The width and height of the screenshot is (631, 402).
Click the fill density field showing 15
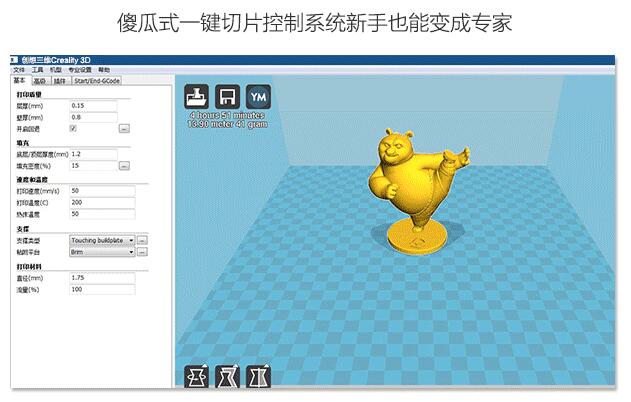(93, 166)
